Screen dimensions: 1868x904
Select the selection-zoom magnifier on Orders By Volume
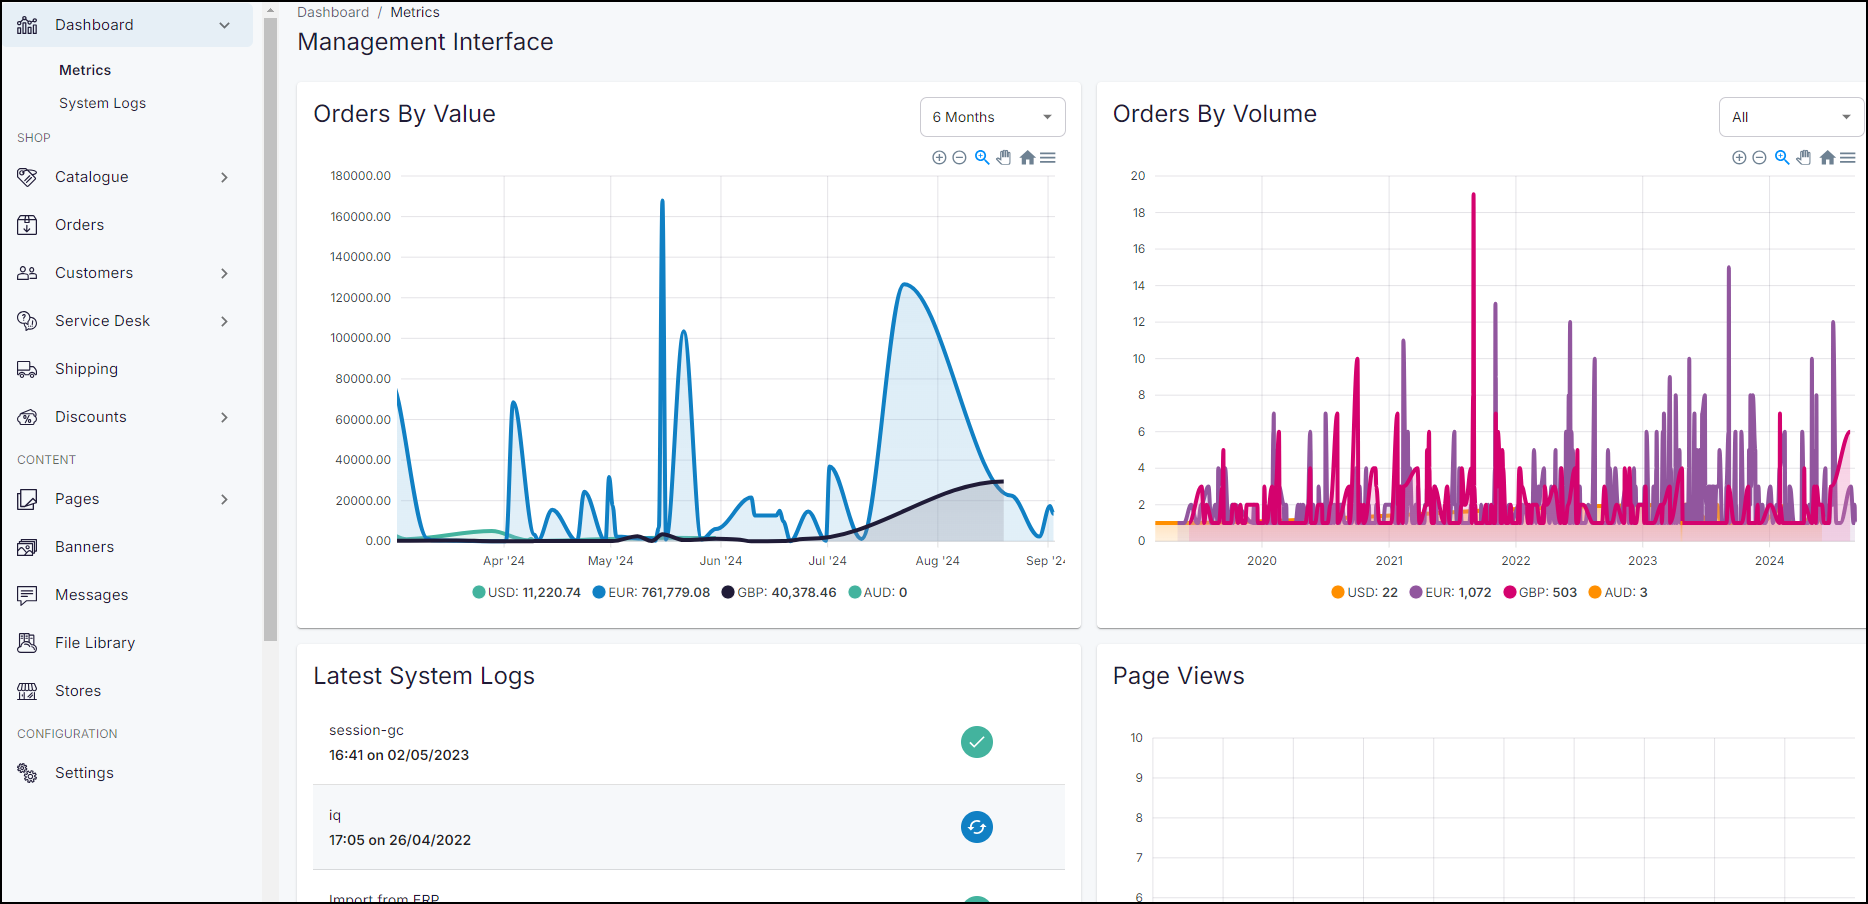(1781, 158)
